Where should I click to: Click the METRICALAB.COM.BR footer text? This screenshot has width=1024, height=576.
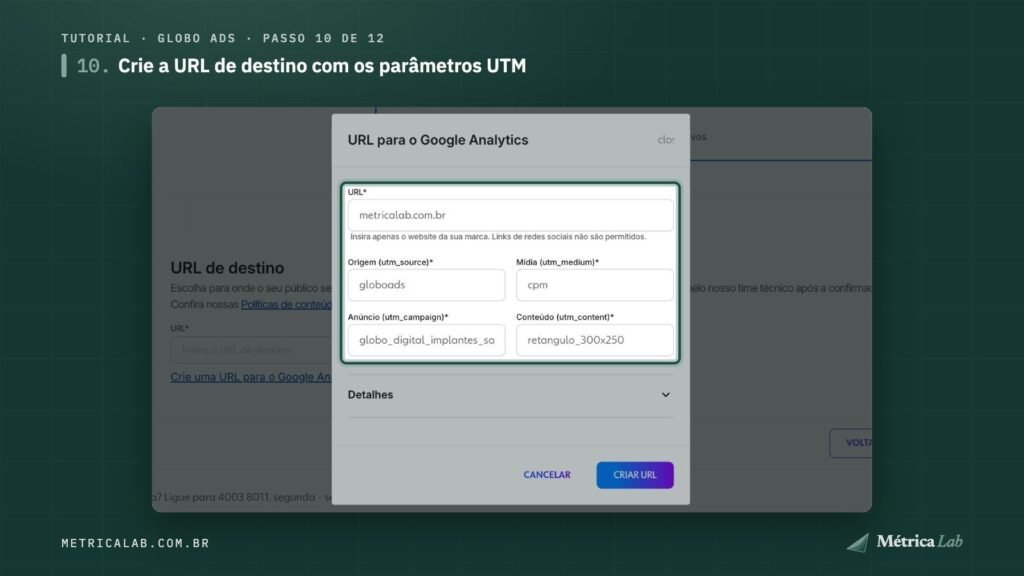[135, 543]
